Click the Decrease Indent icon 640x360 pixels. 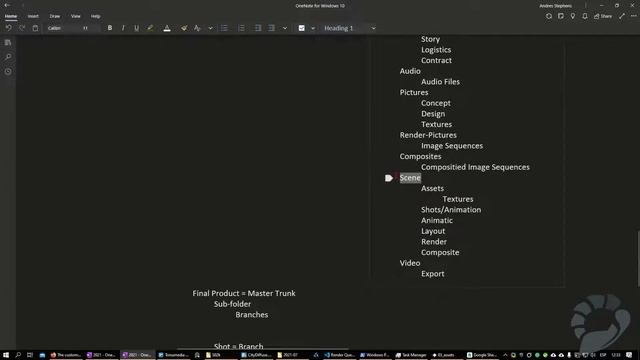pos(258,28)
